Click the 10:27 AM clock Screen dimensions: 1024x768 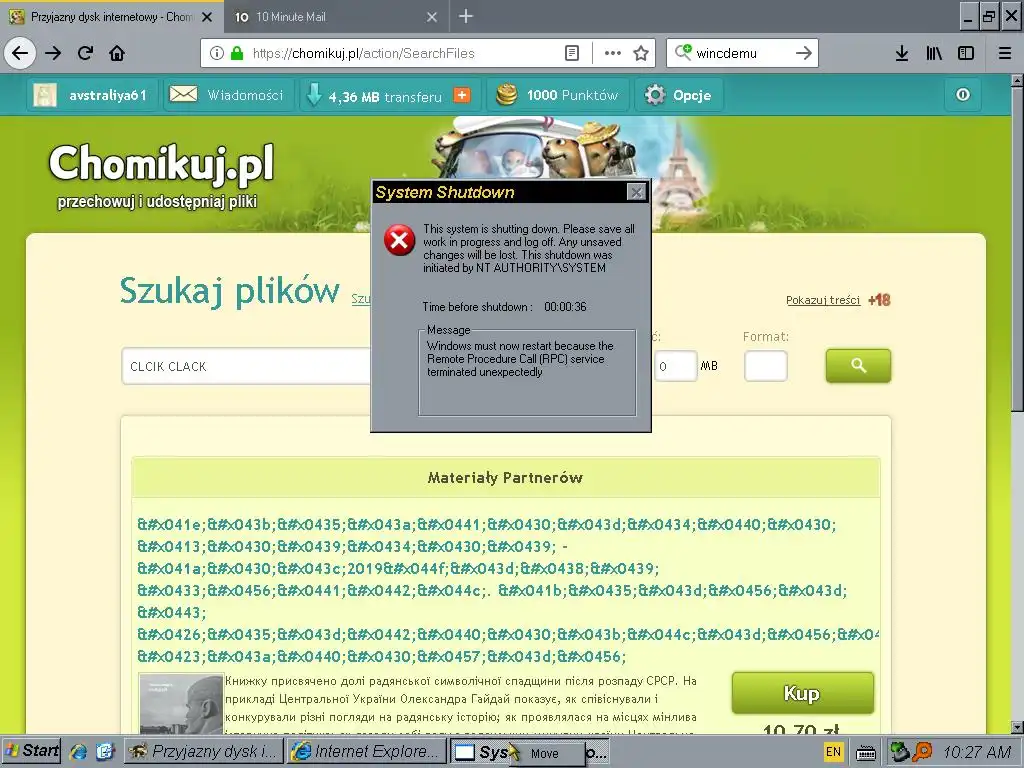(977, 752)
